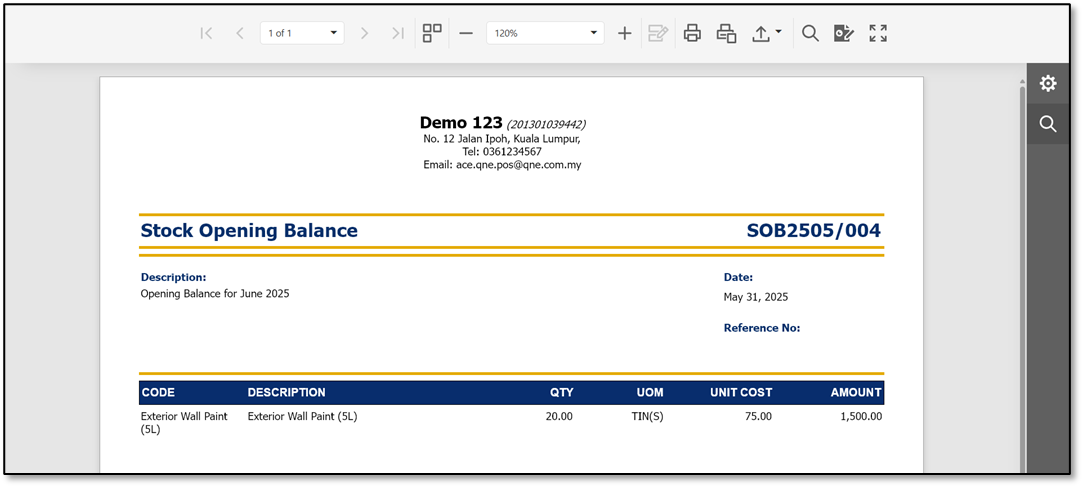Click the vertical scrollbar of the report

pyautogui.click(x=1022, y=277)
